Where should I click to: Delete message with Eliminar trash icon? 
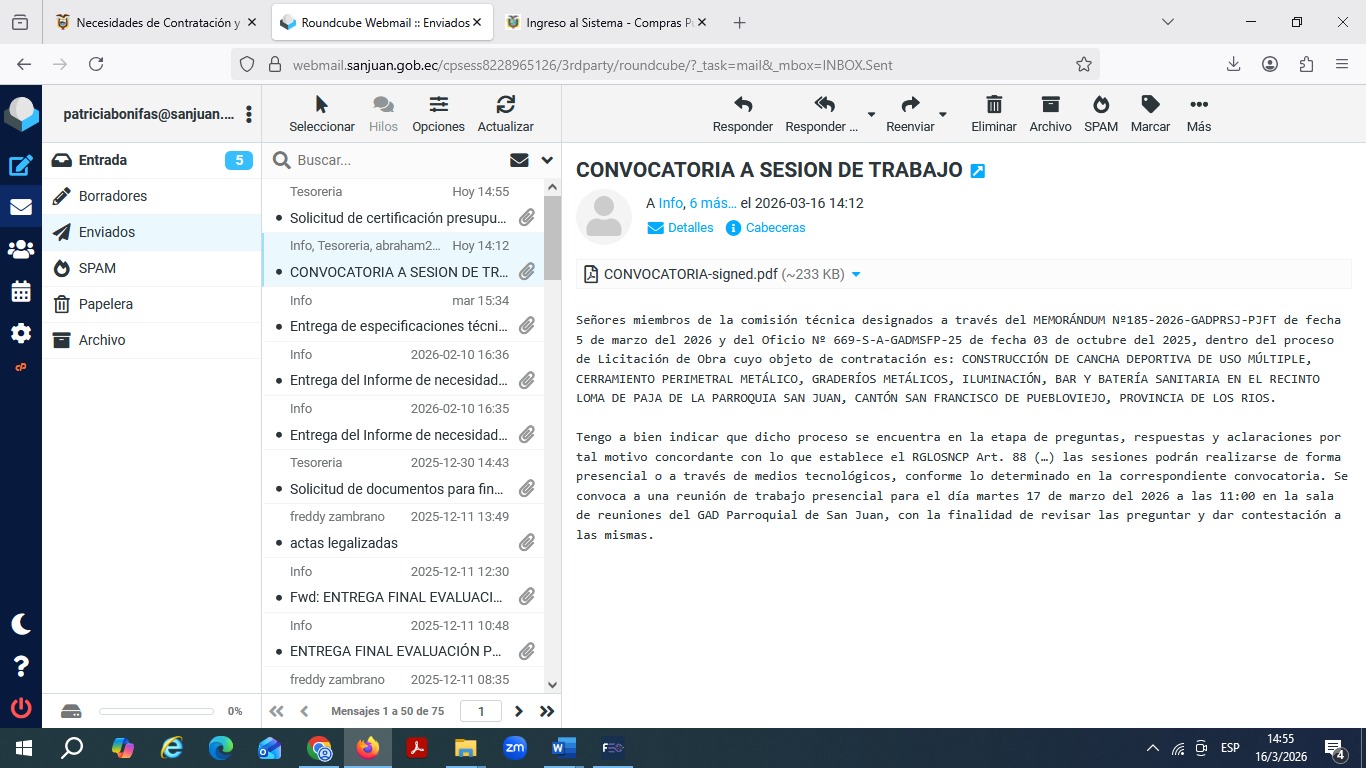click(x=993, y=114)
